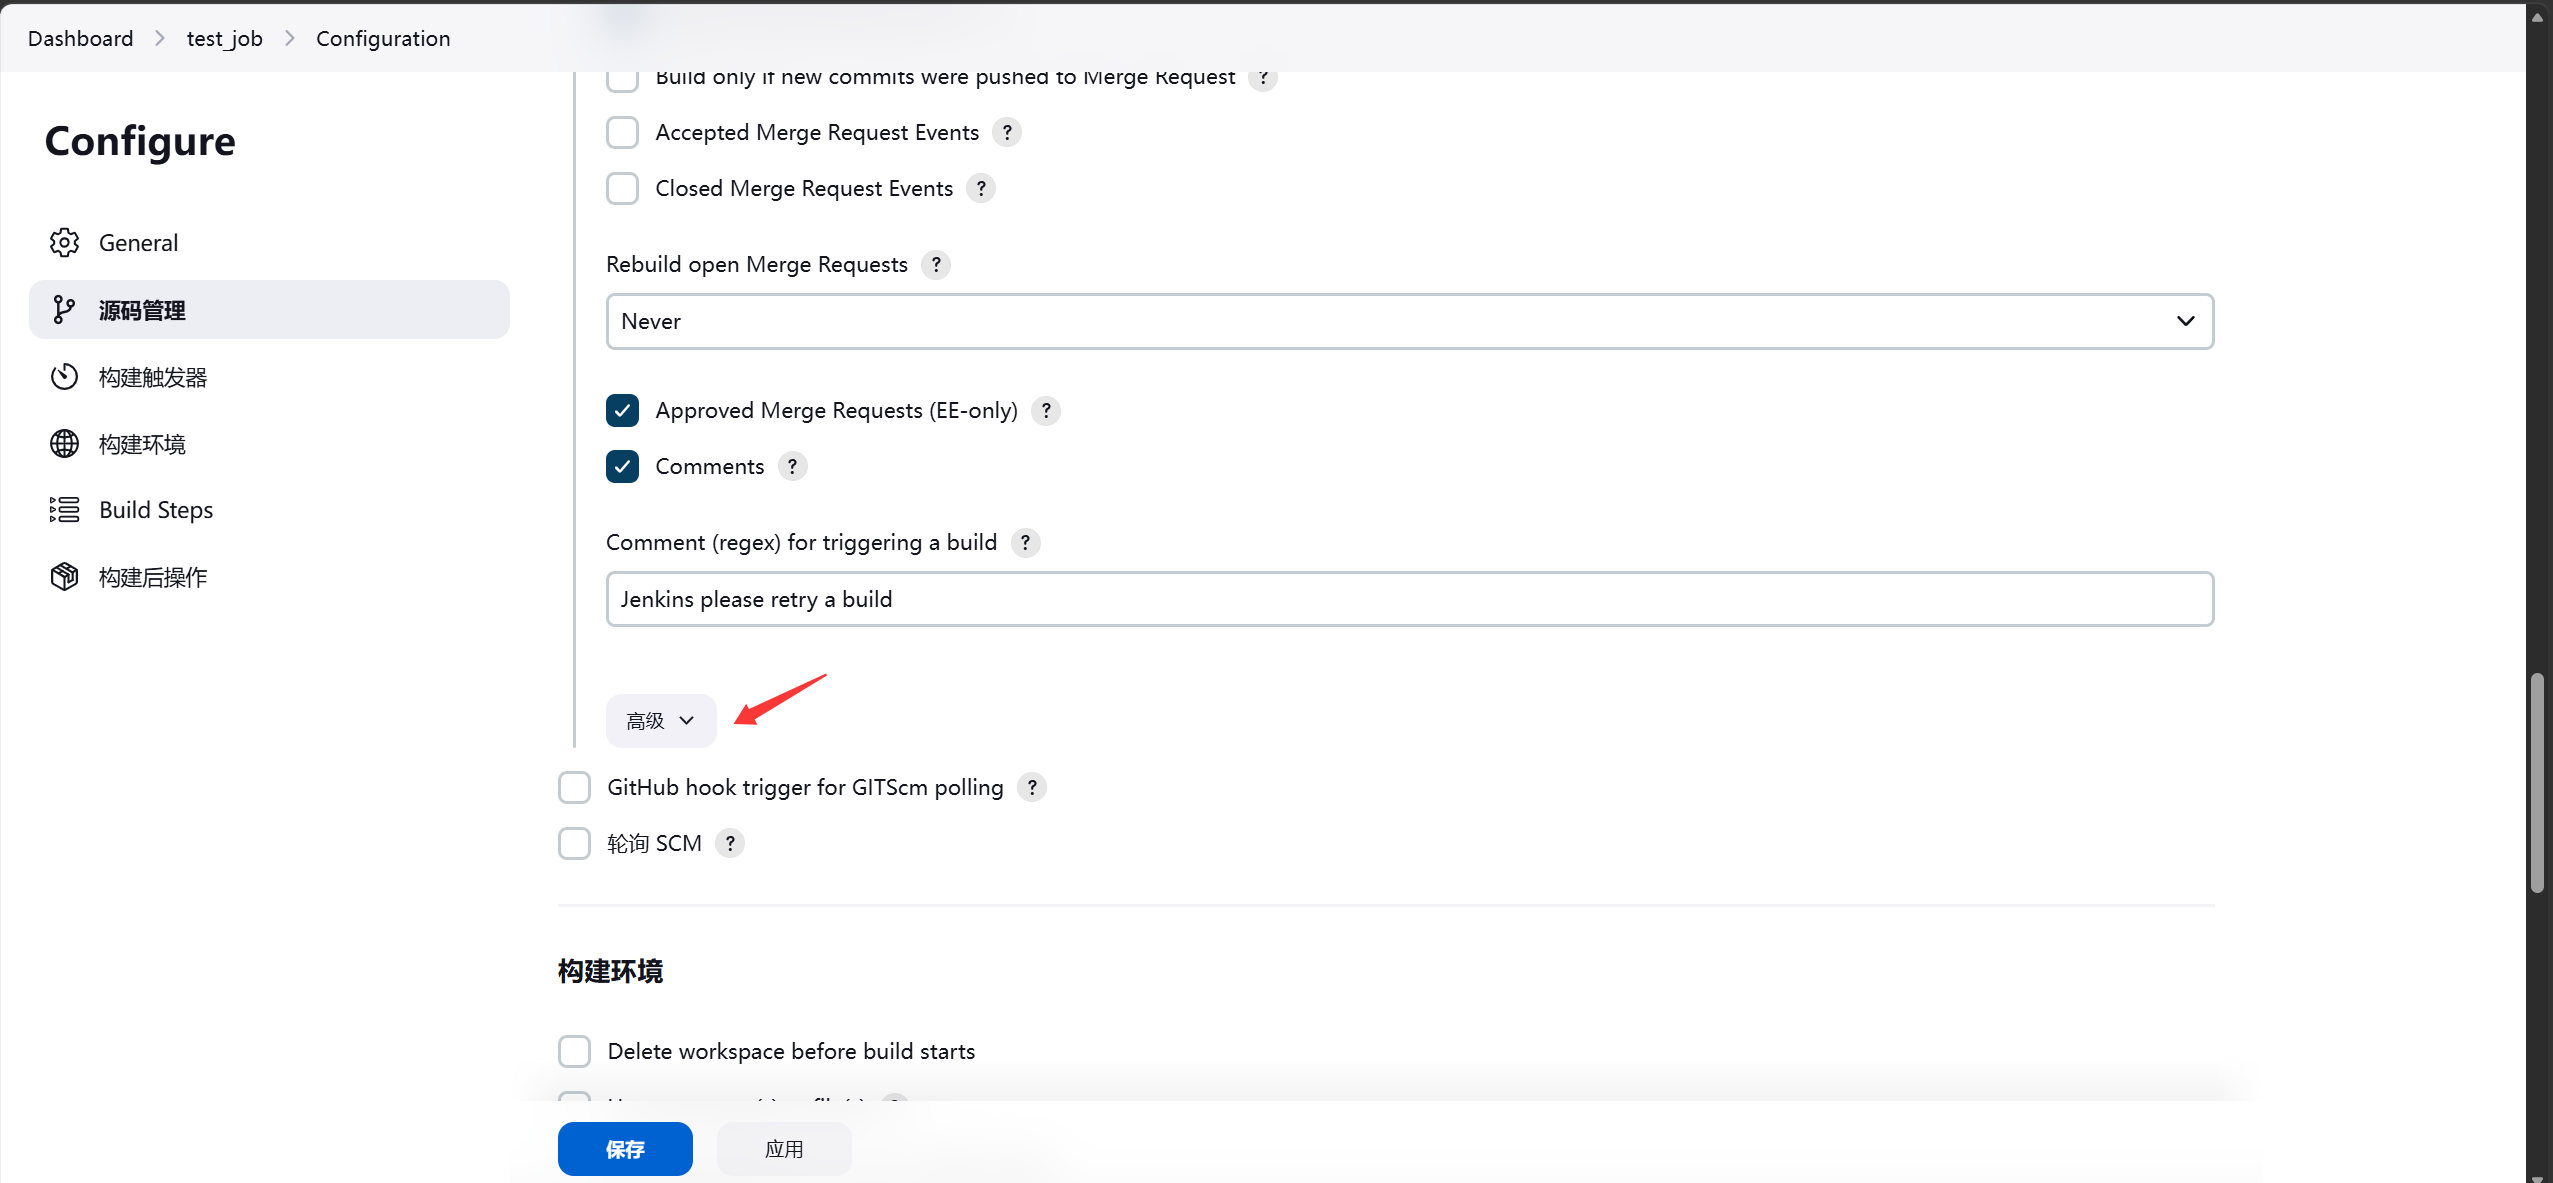The image size is (2553, 1183).
Task: Open help for Approved Merge Requests (EE-only)
Action: coord(1046,411)
